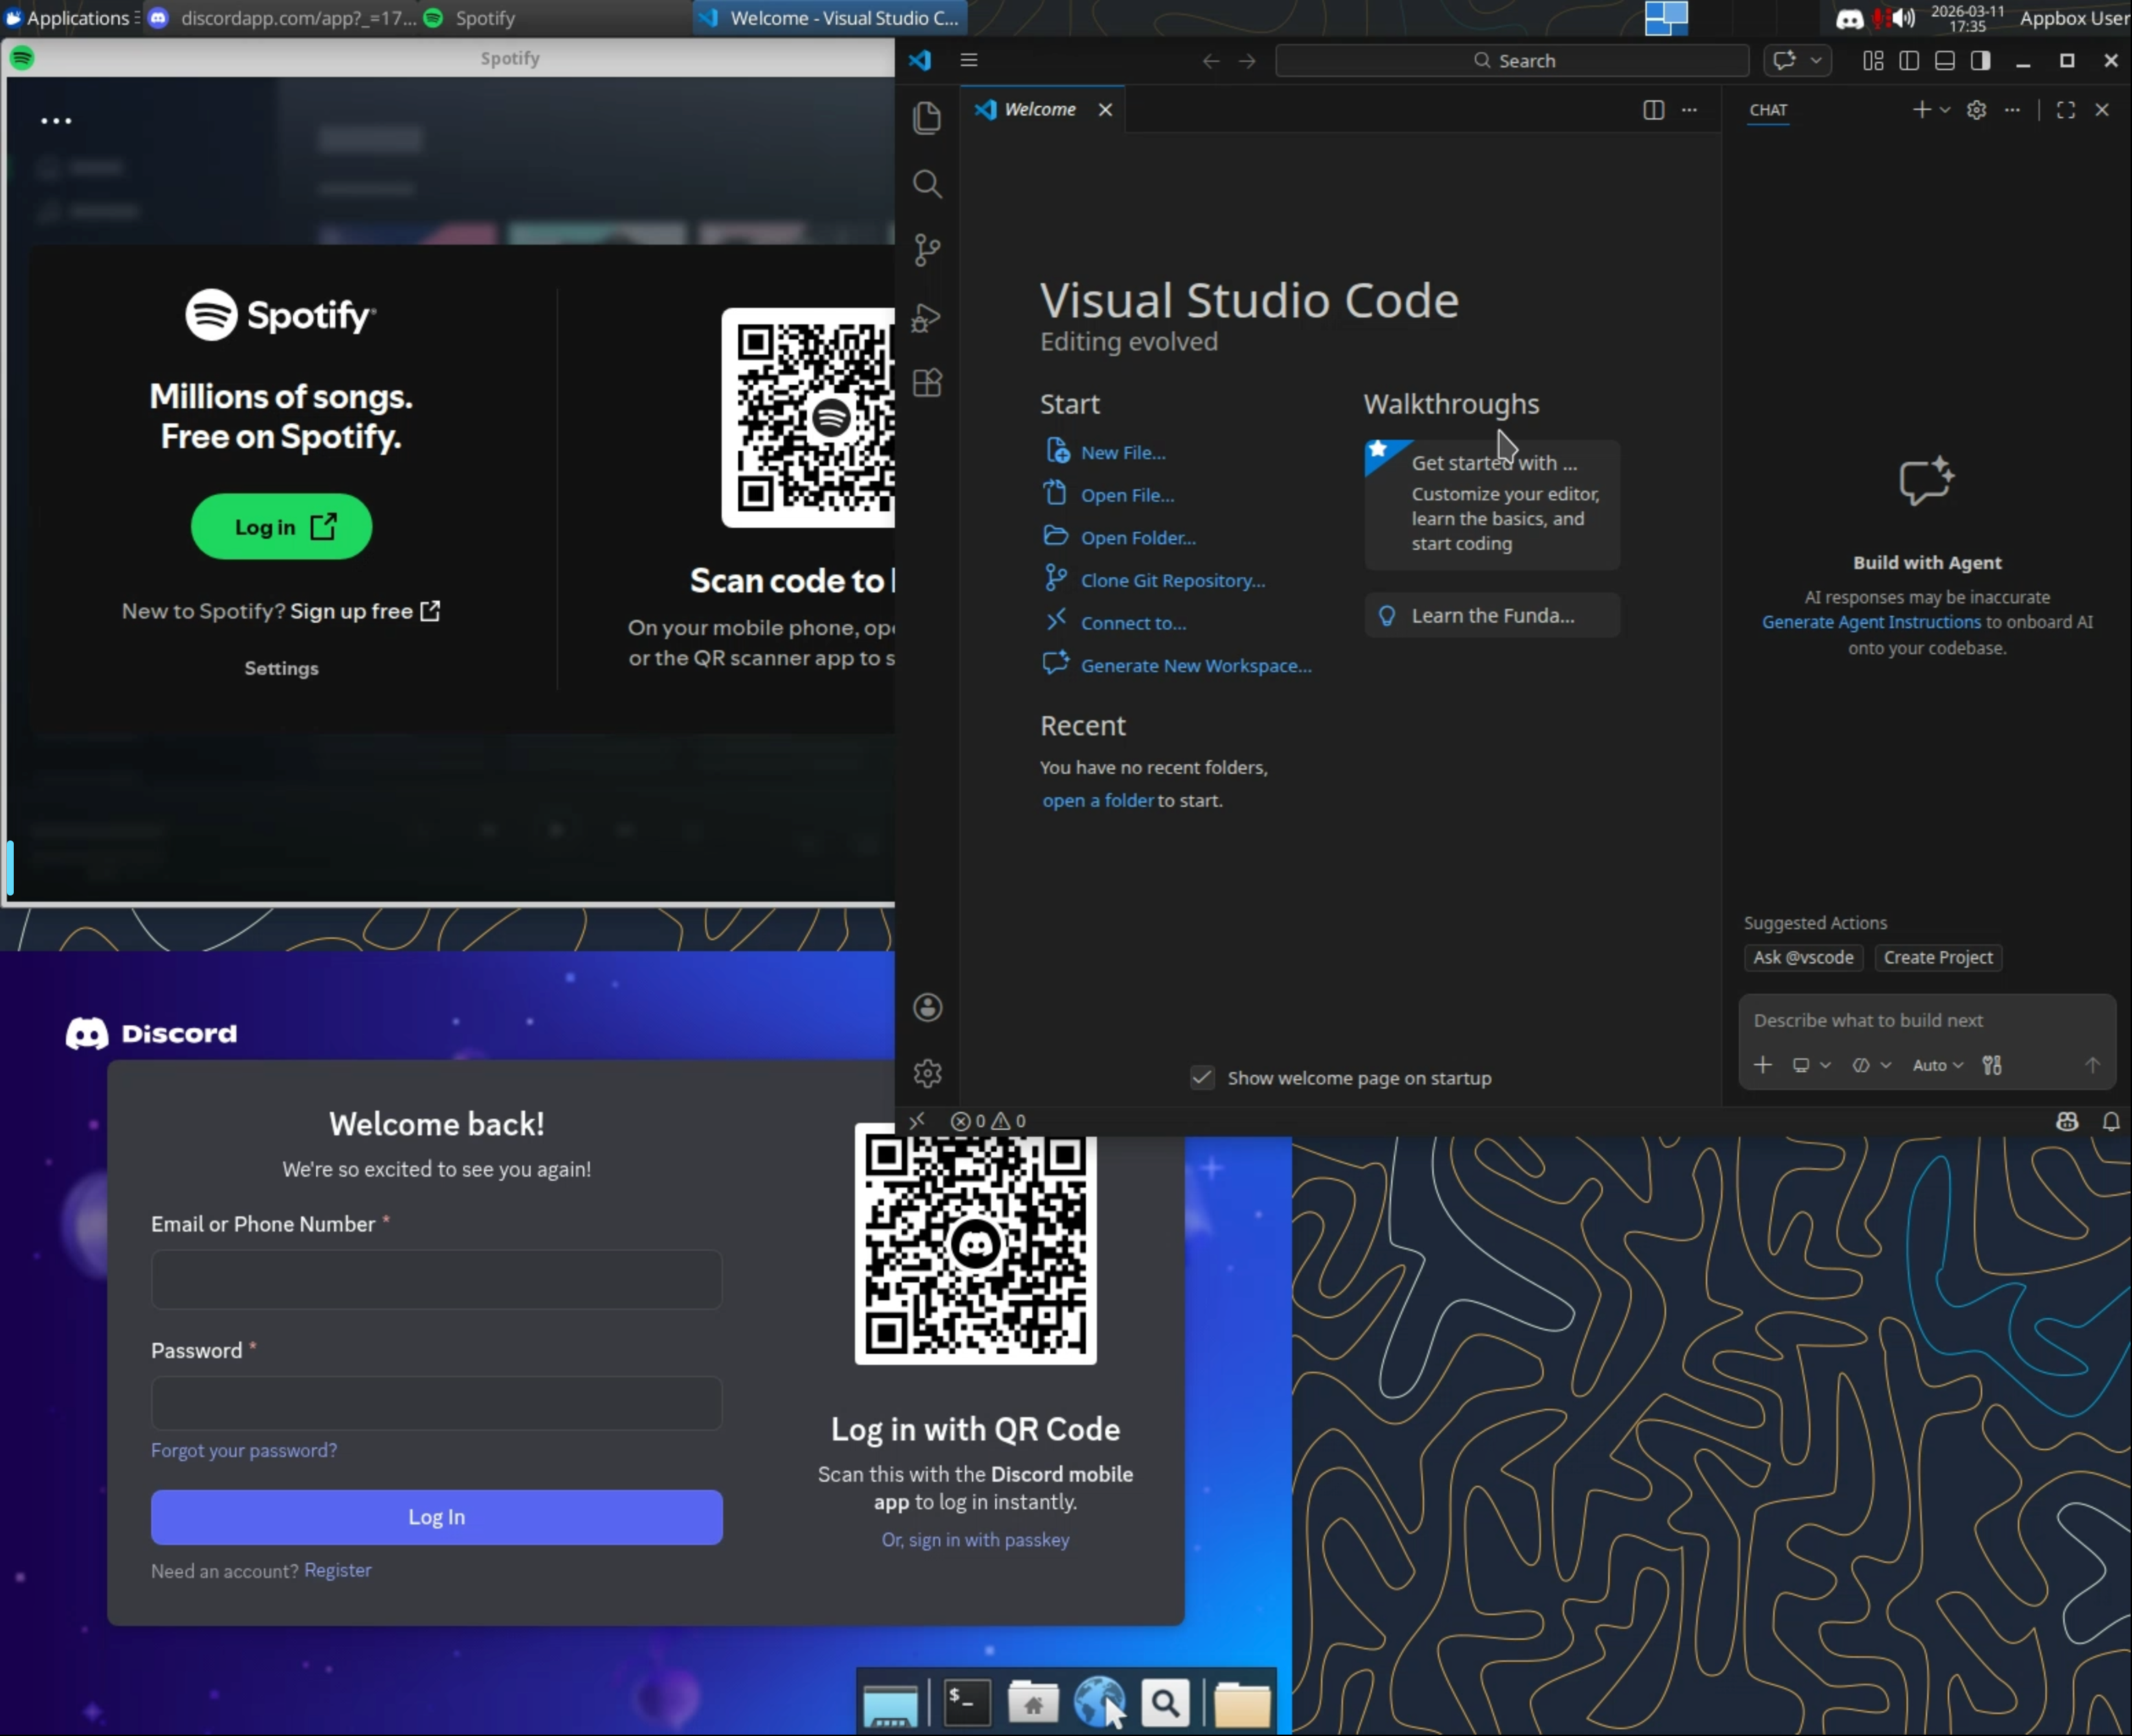The image size is (2132, 1736).
Task: Switch to Discord window in taskbar
Action: [284, 18]
